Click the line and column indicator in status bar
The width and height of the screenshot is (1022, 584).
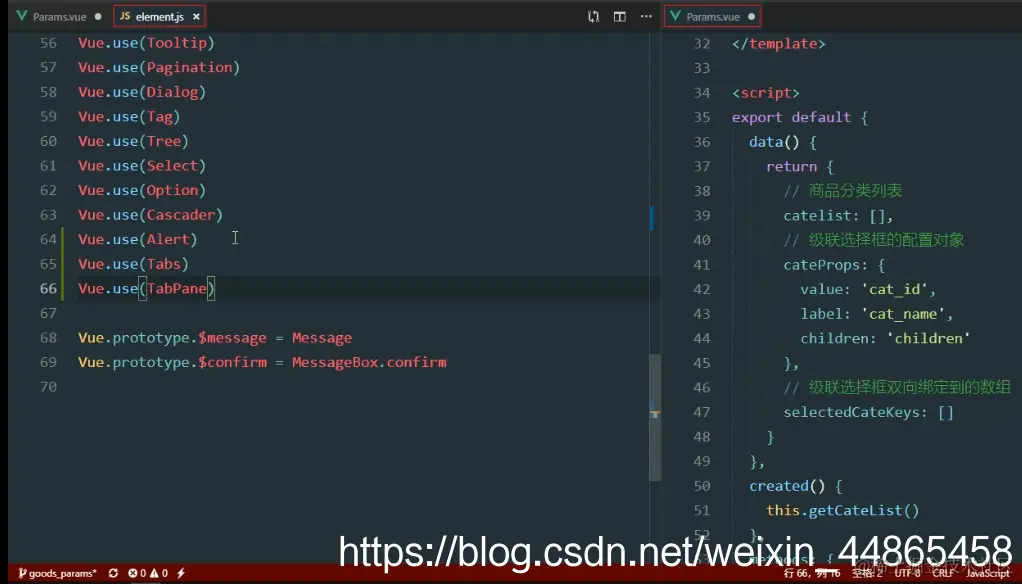pos(811,573)
